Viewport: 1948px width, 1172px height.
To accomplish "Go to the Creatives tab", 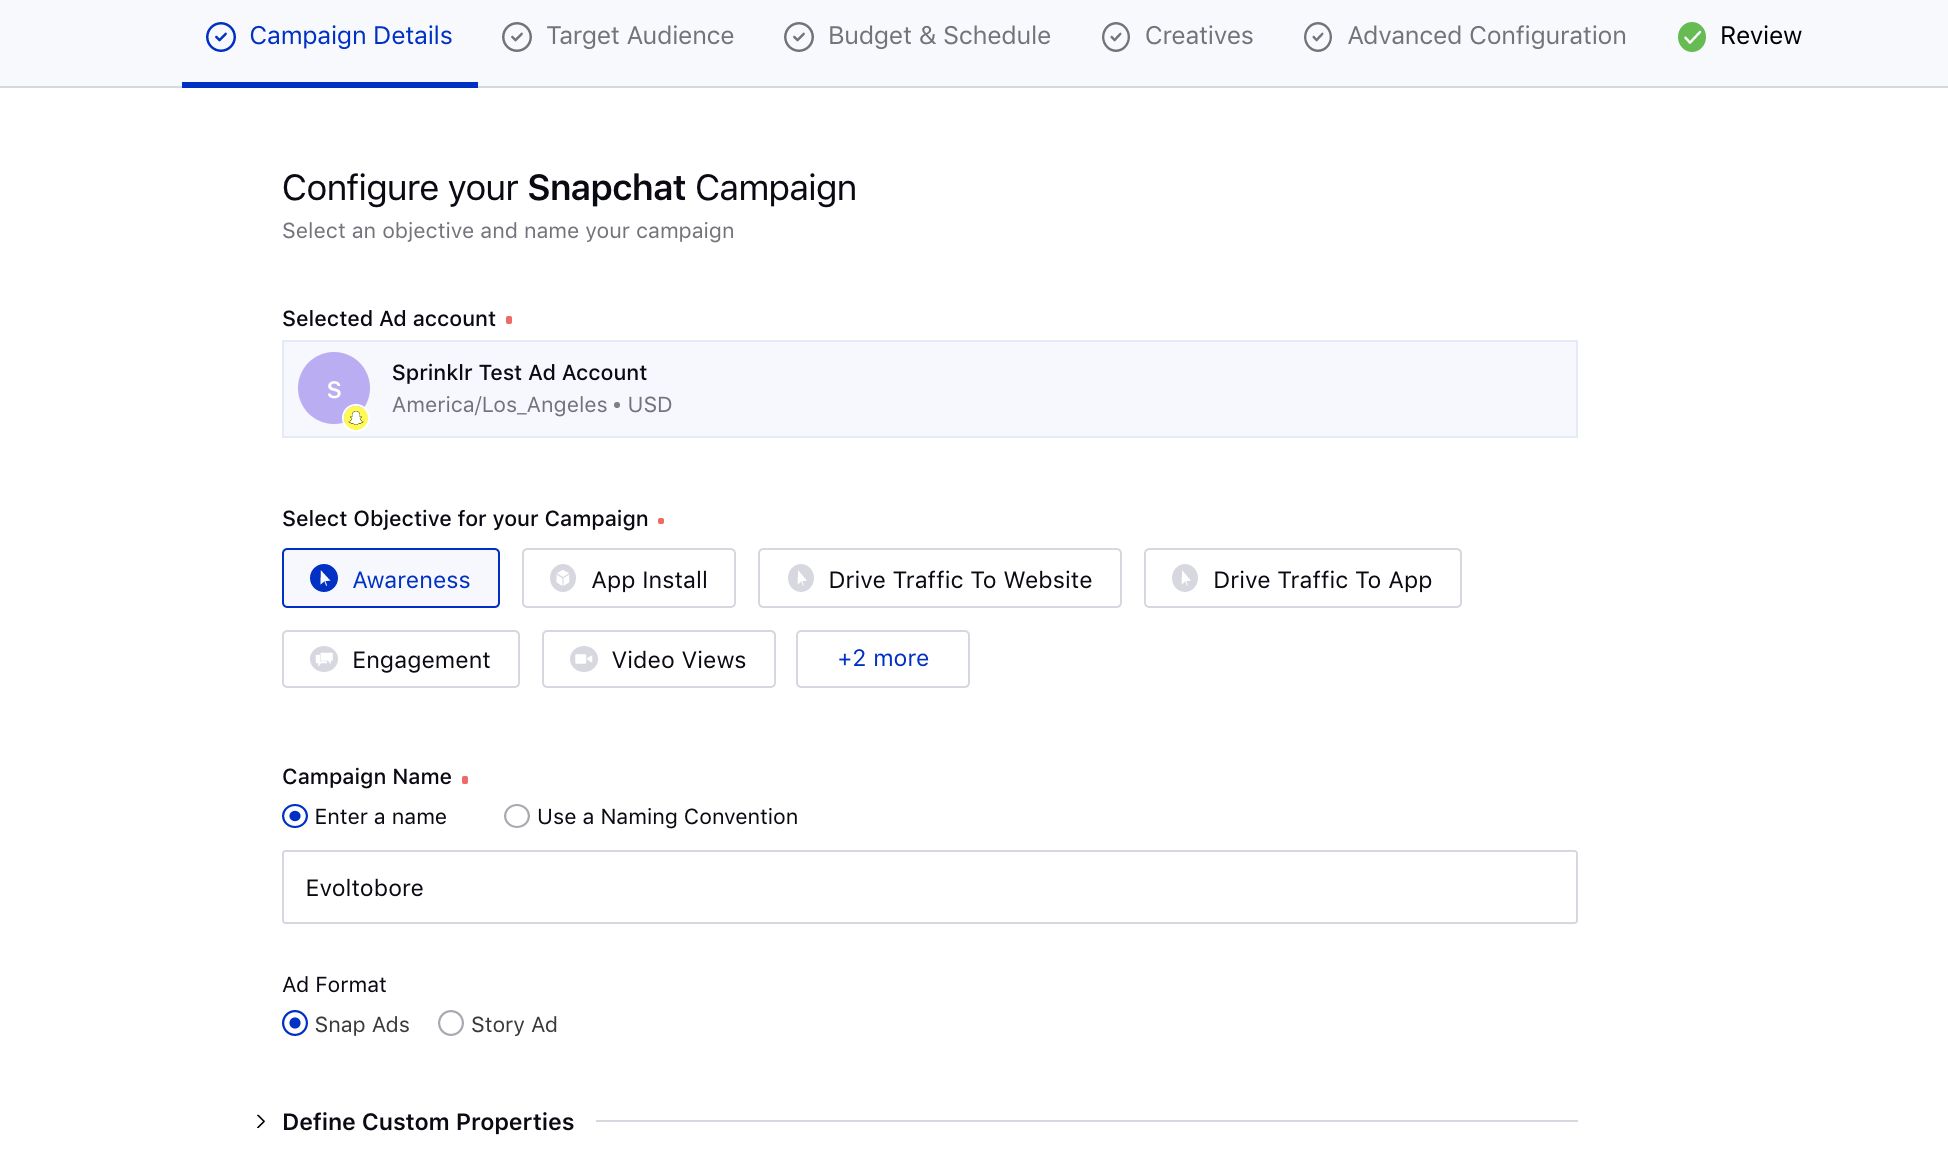I will [1198, 36].
